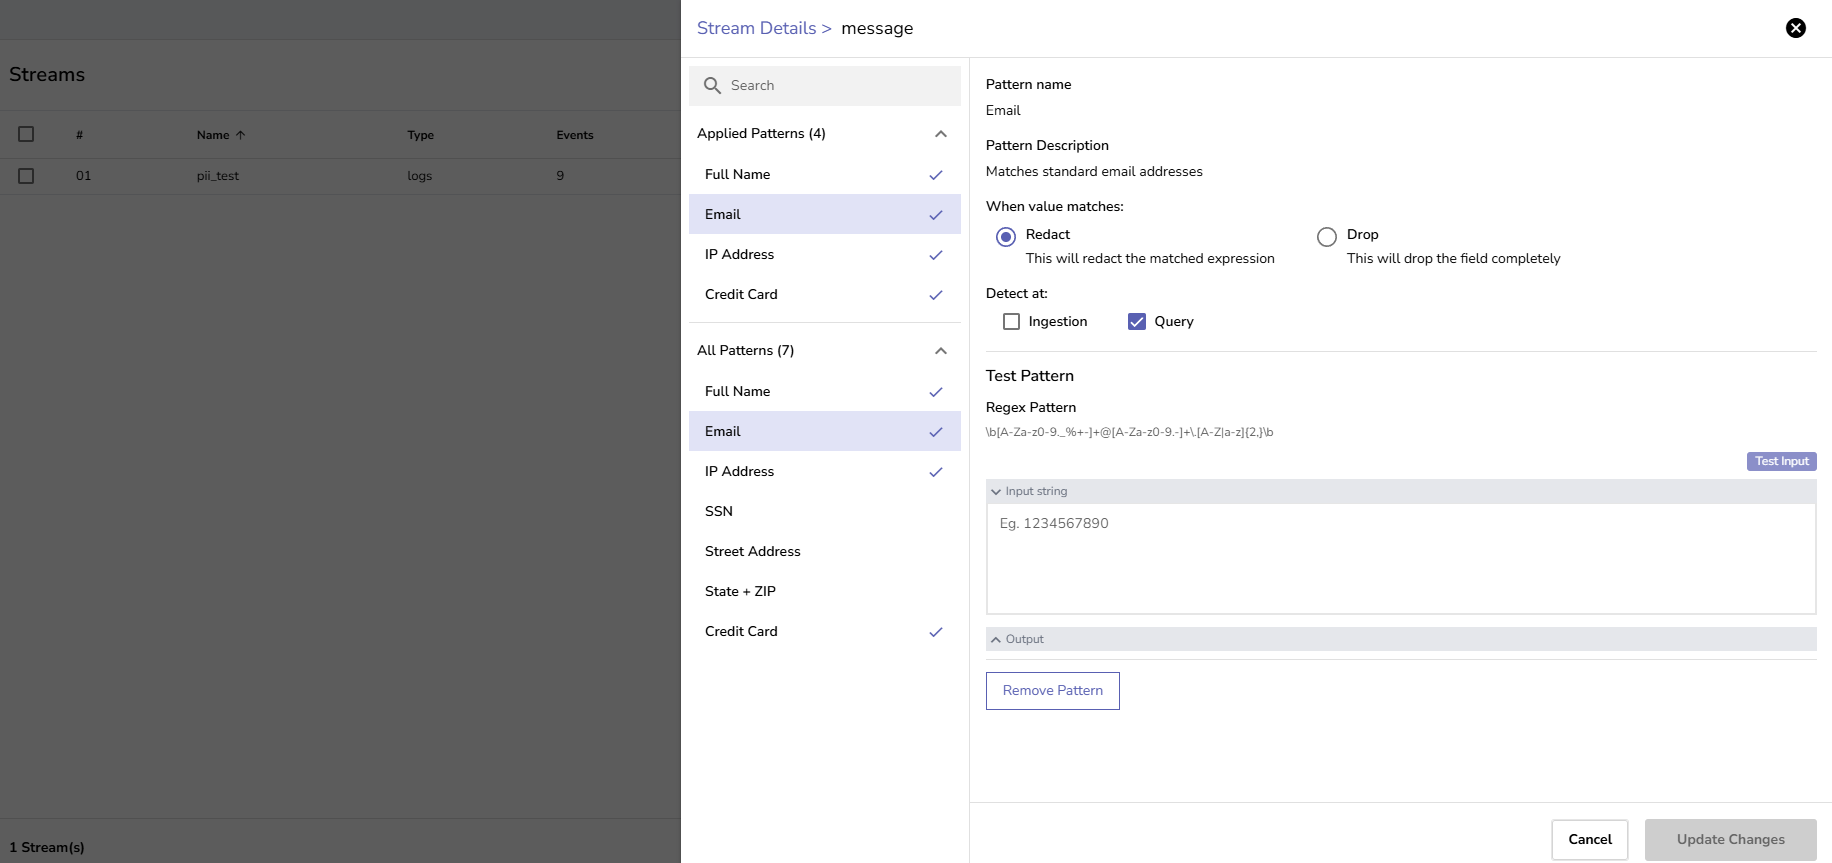
Task: Click checkmark beside applied Credit Card pattern
Action: 935,295
